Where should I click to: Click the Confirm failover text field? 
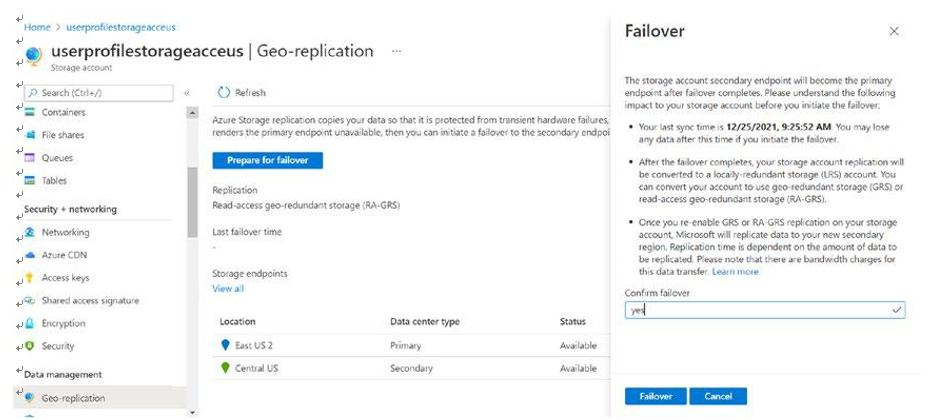pos(765,310)
